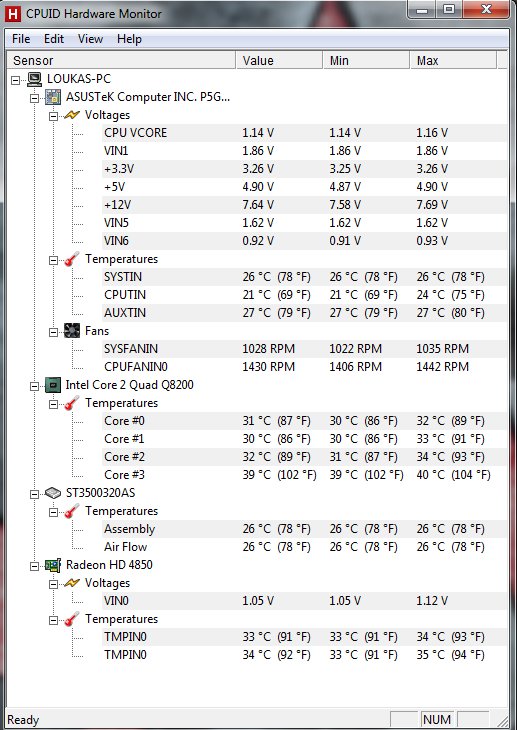This screenshot has width=517, height=730.
Task: Click the ST3500320AS hard drive icon
Action: tap(53, 493)
